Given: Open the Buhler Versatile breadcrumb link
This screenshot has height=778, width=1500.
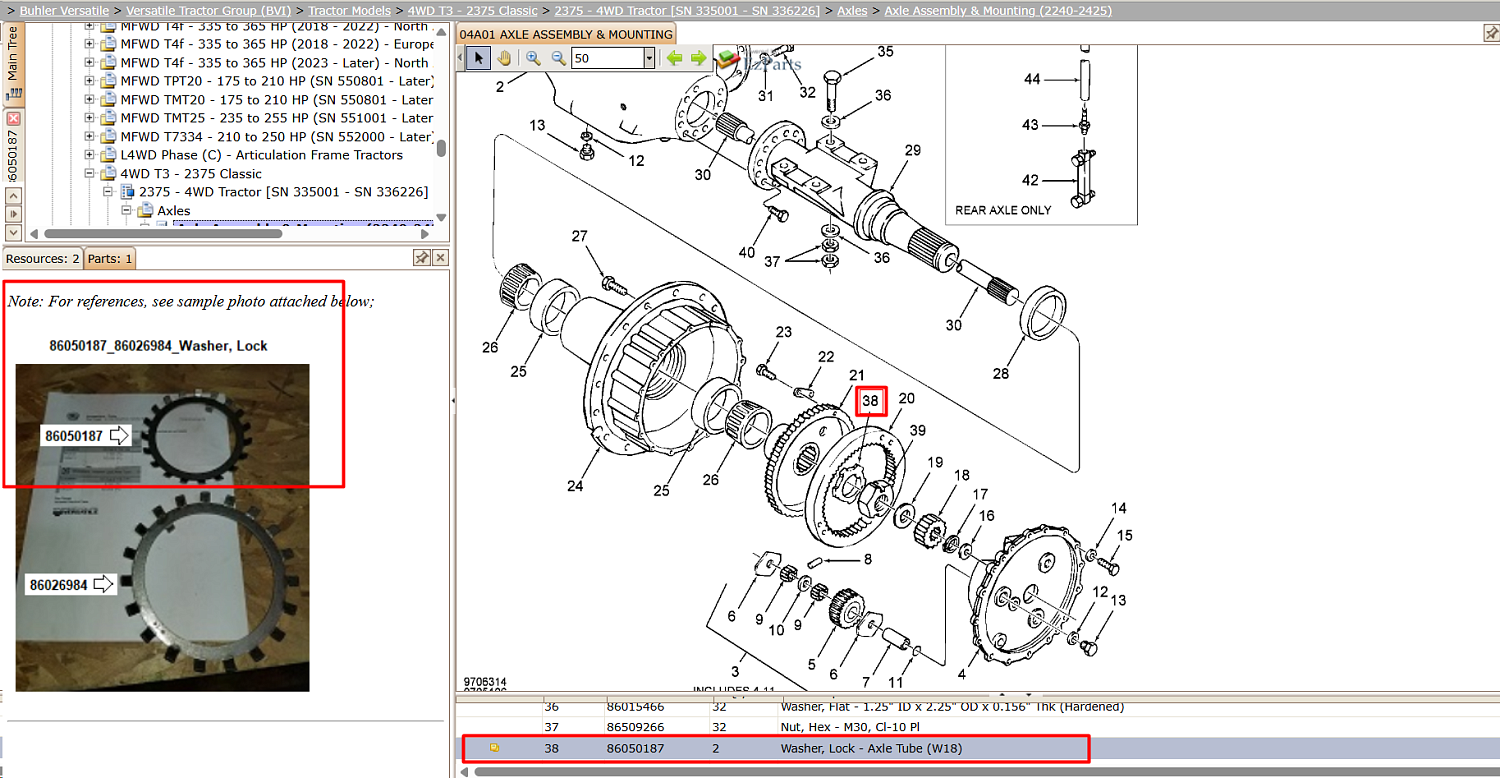Looking at the screenshot, I should (66, 10).
